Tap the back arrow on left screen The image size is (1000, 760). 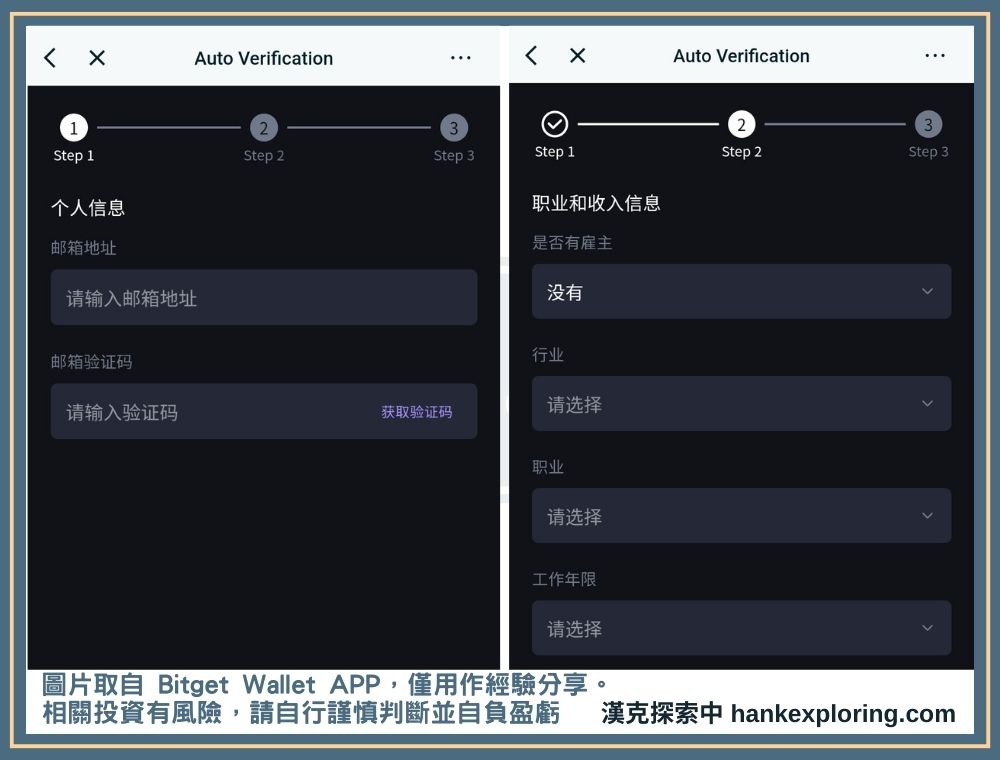pyautogui.click(x=49, y=57)
